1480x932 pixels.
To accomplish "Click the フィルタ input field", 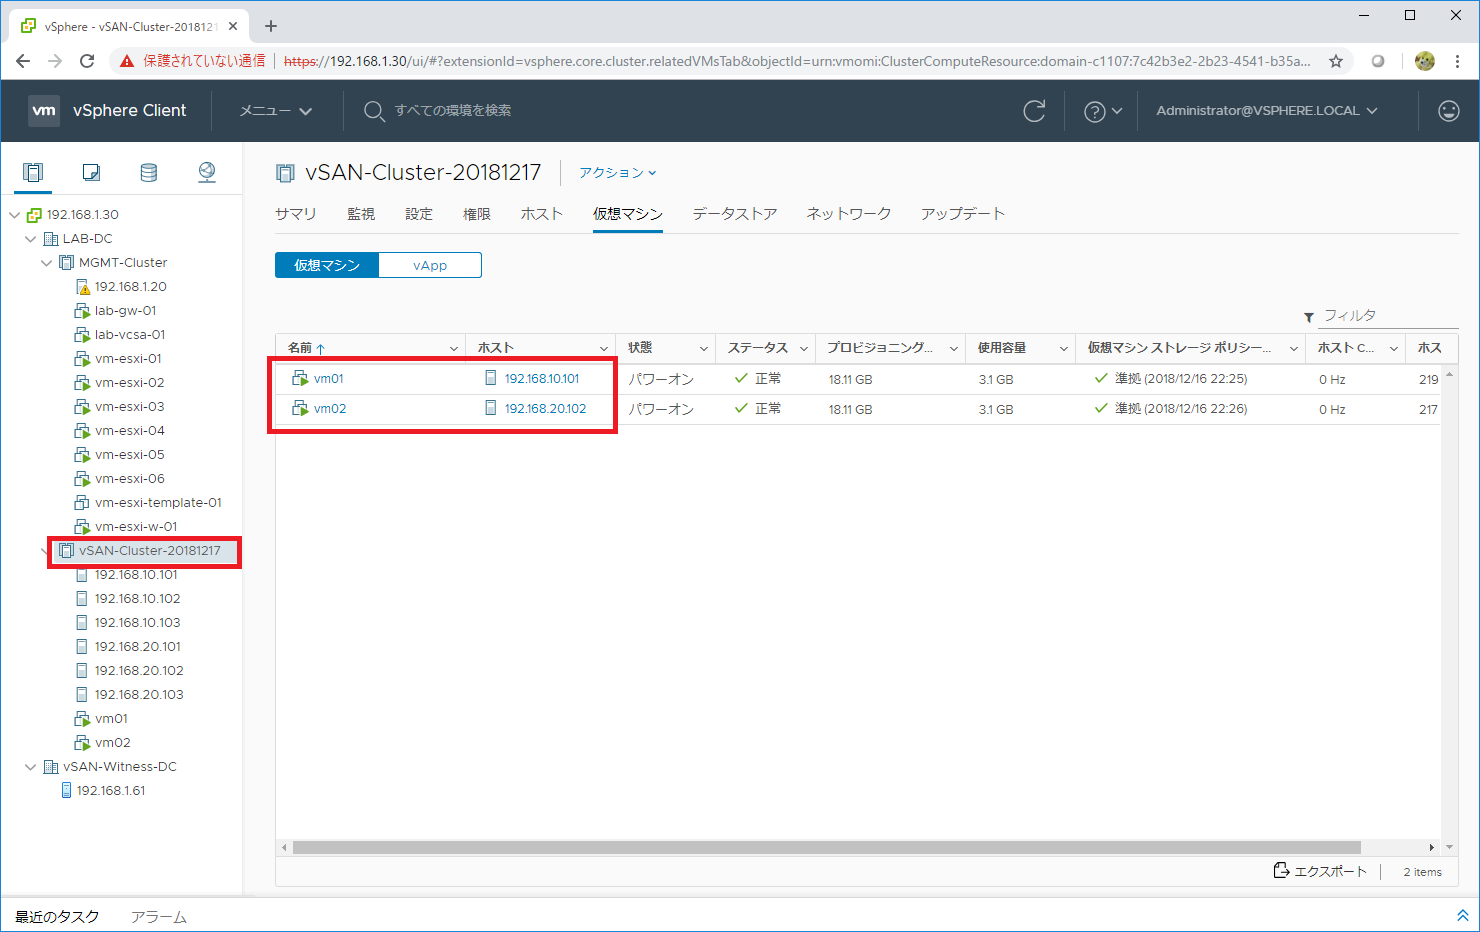I will [x=1390, y=316].
